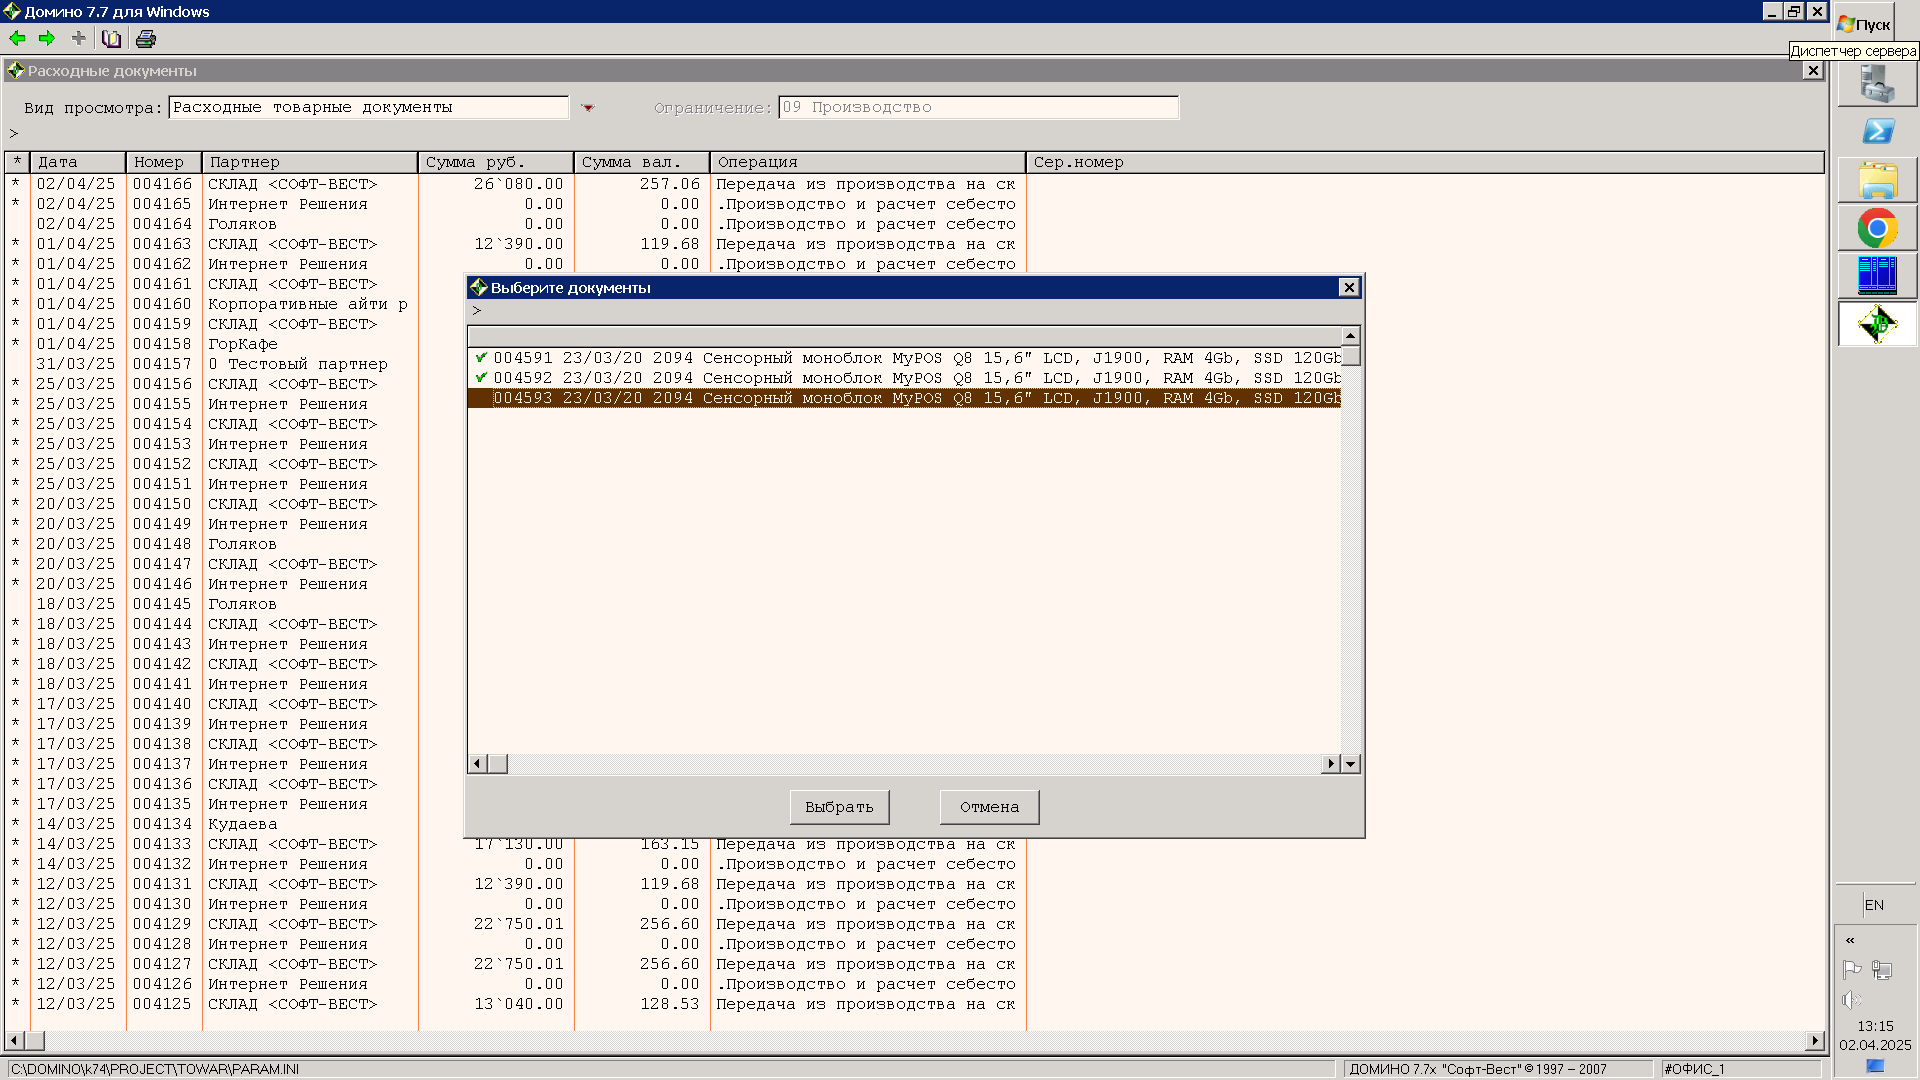This screenshot has height=1080, width=1920.
Task: Click main table horizontal scroll left arrow
Action: point(14,1041)
